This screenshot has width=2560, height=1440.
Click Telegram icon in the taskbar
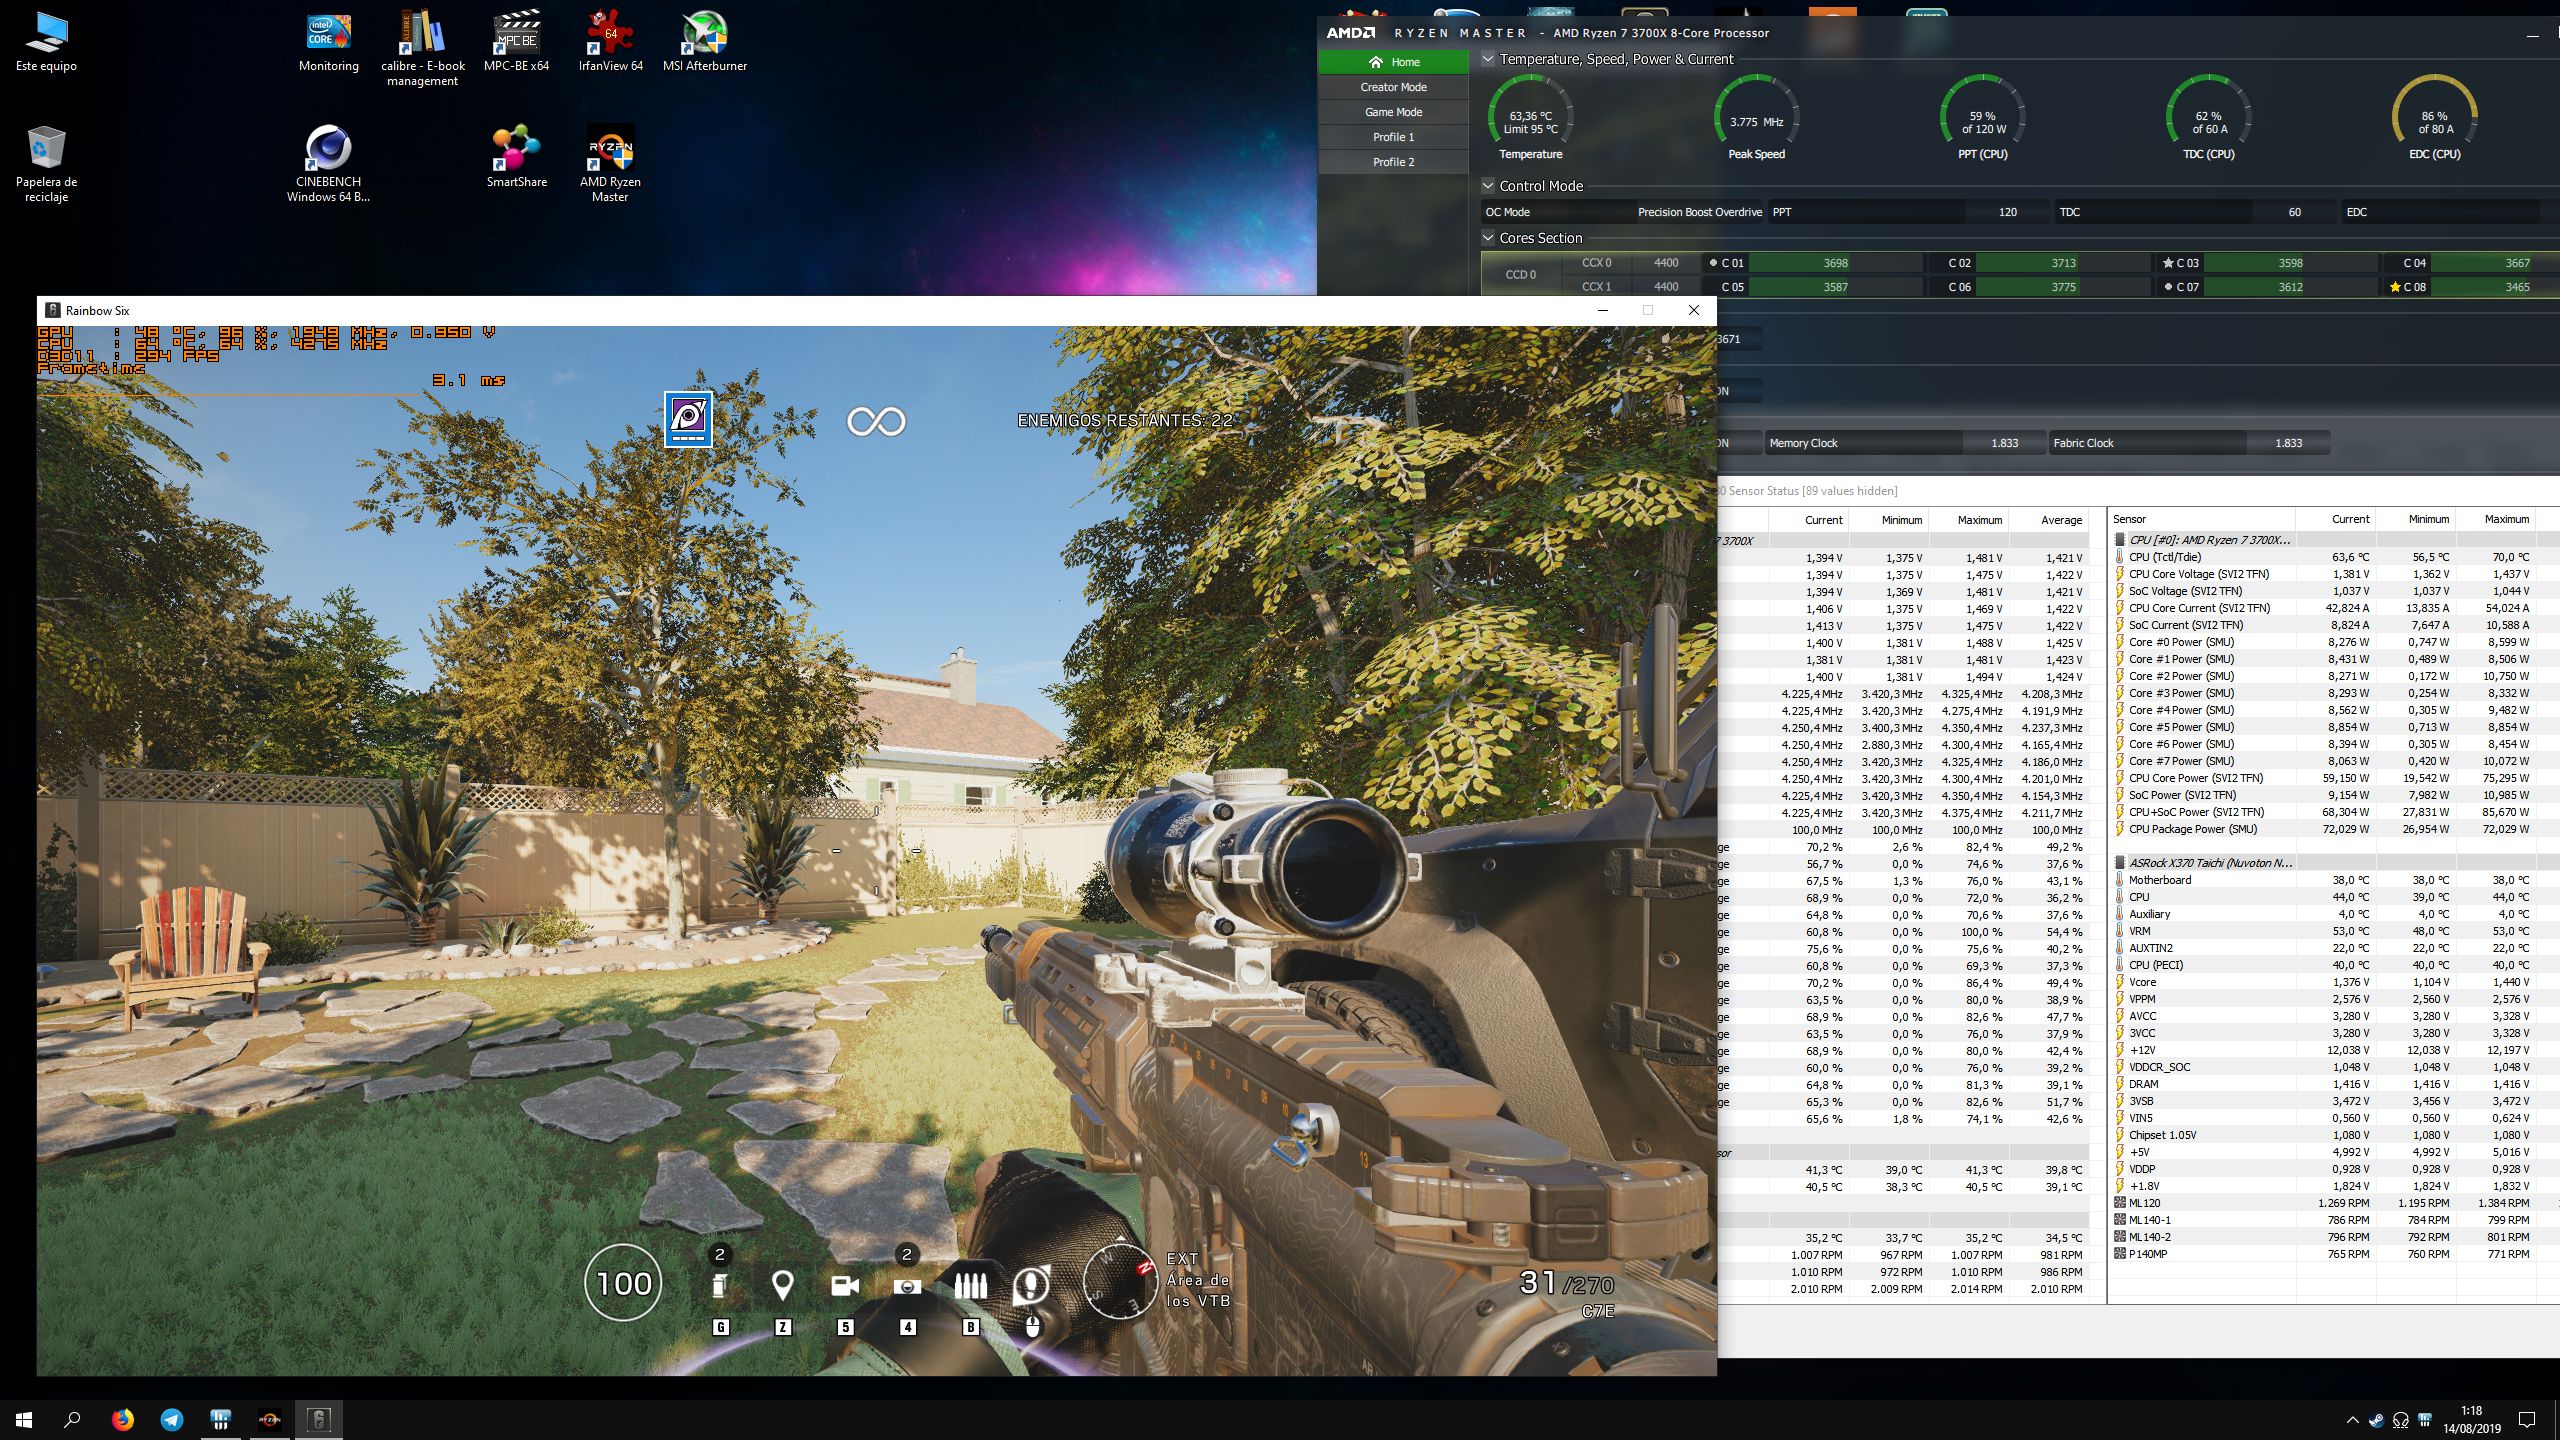172,1419
